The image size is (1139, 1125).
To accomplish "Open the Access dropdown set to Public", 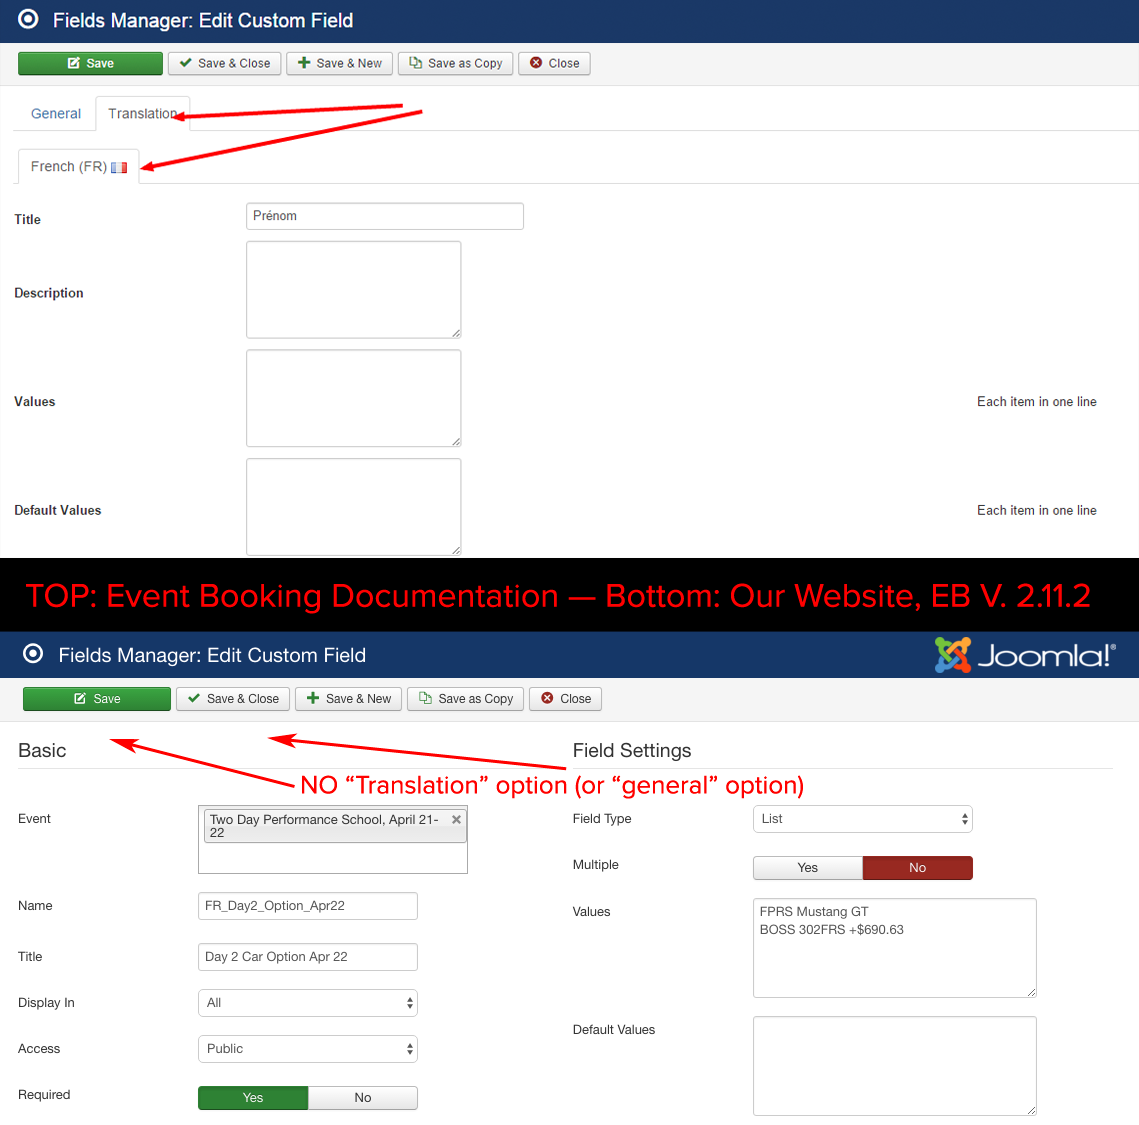I will click(307, 1049).
